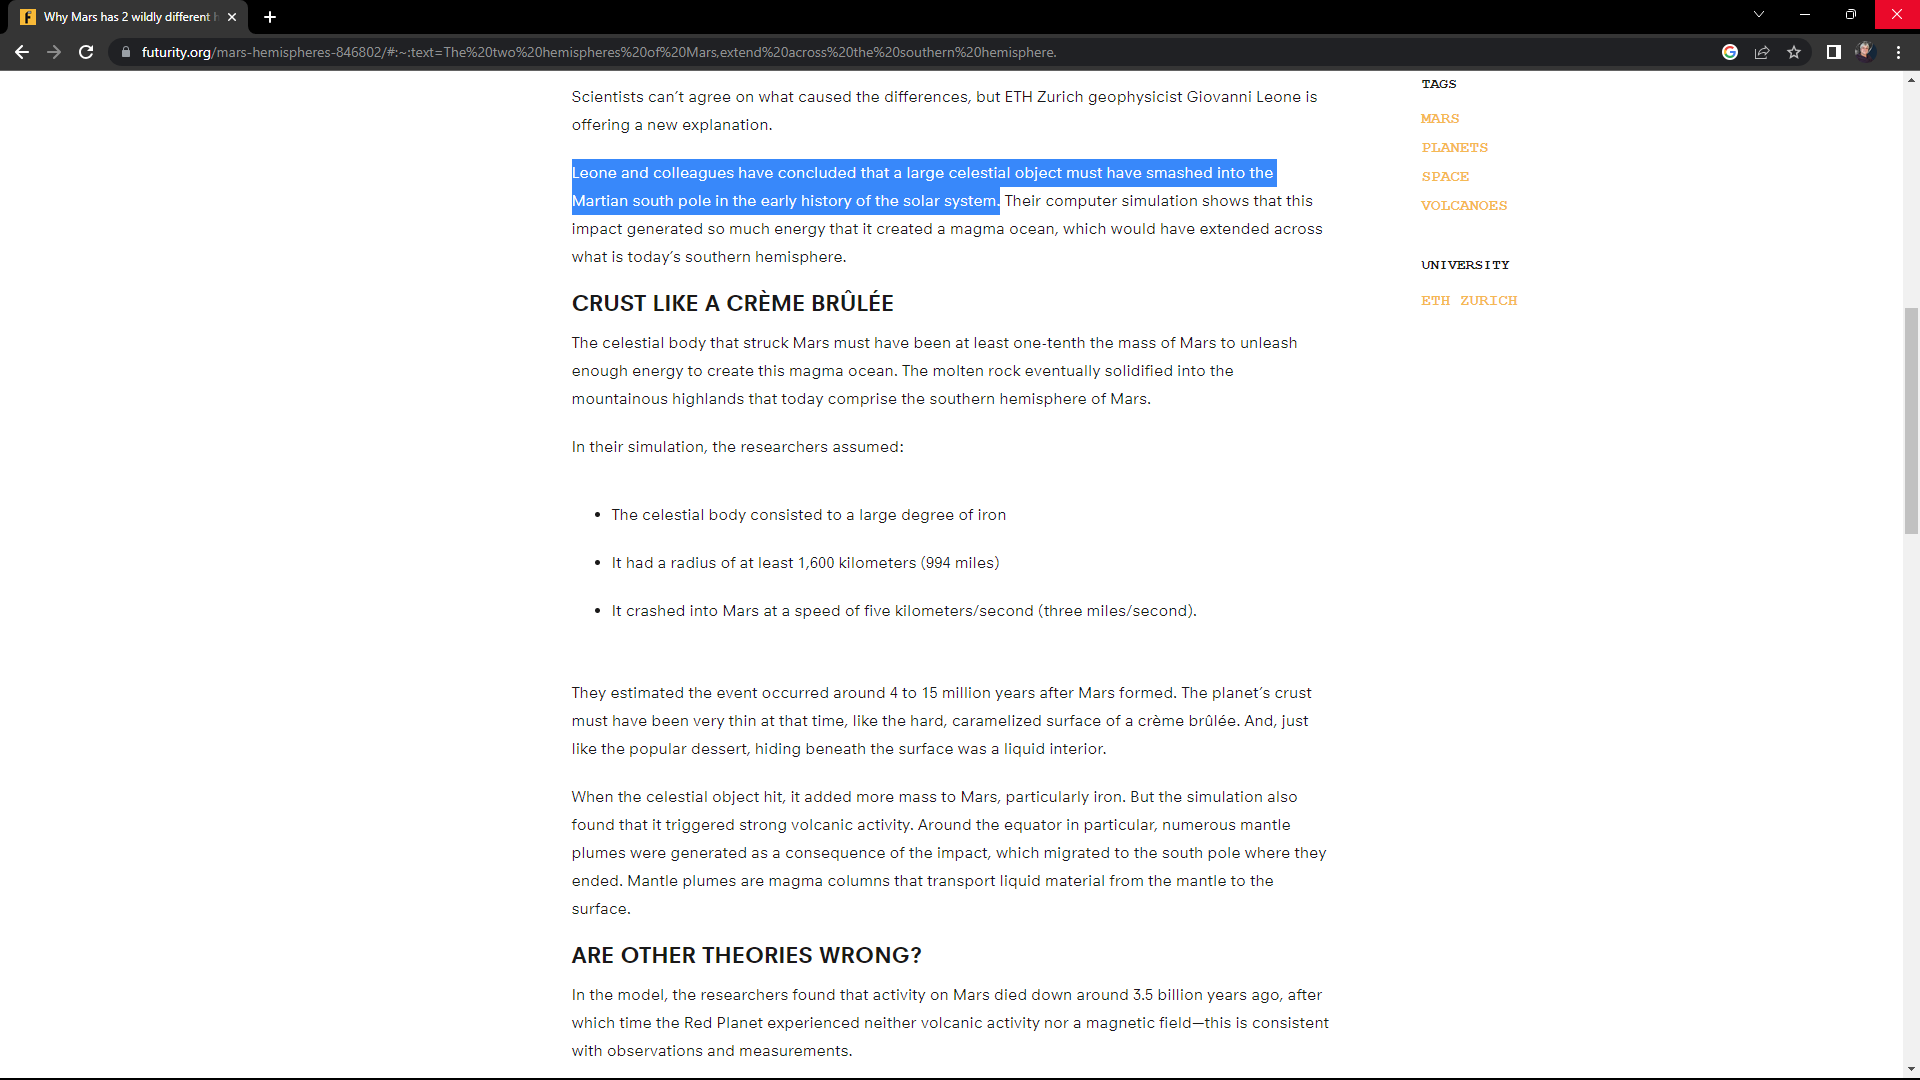
Task: Open the MARS tag link
Action: 1440,119
